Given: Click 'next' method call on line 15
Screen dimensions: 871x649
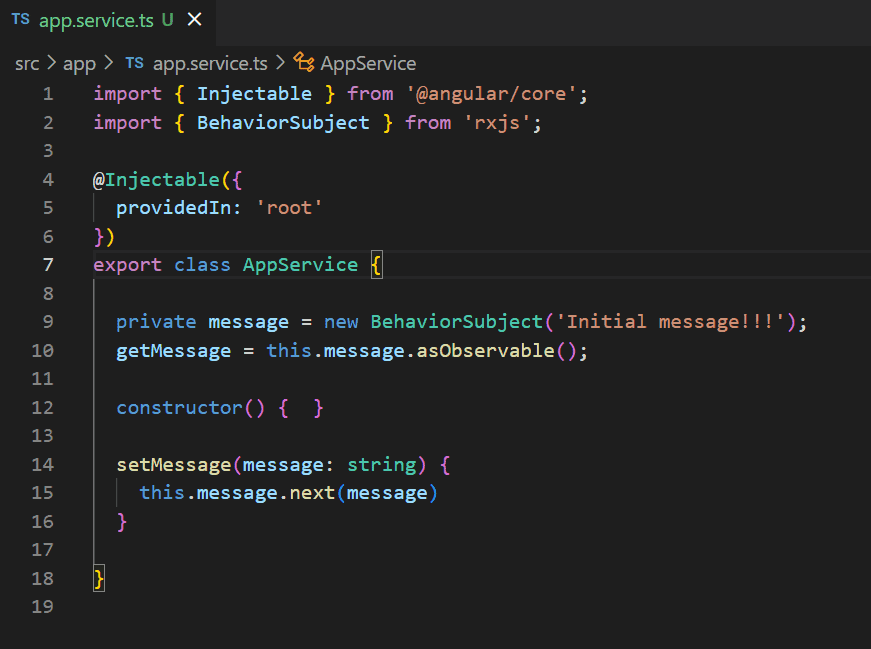Looking at the screenshot, I should pyautogui.click(x=312, y=493).
